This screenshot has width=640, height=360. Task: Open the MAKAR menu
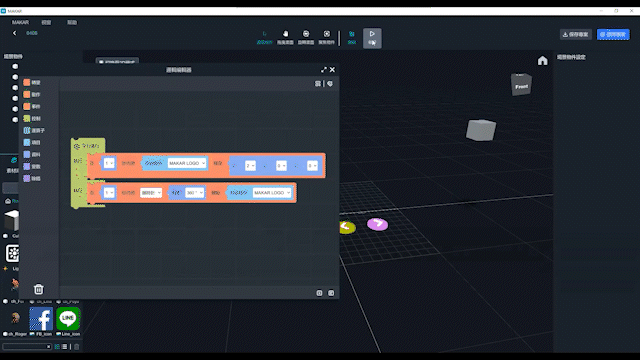pos(20,22)
